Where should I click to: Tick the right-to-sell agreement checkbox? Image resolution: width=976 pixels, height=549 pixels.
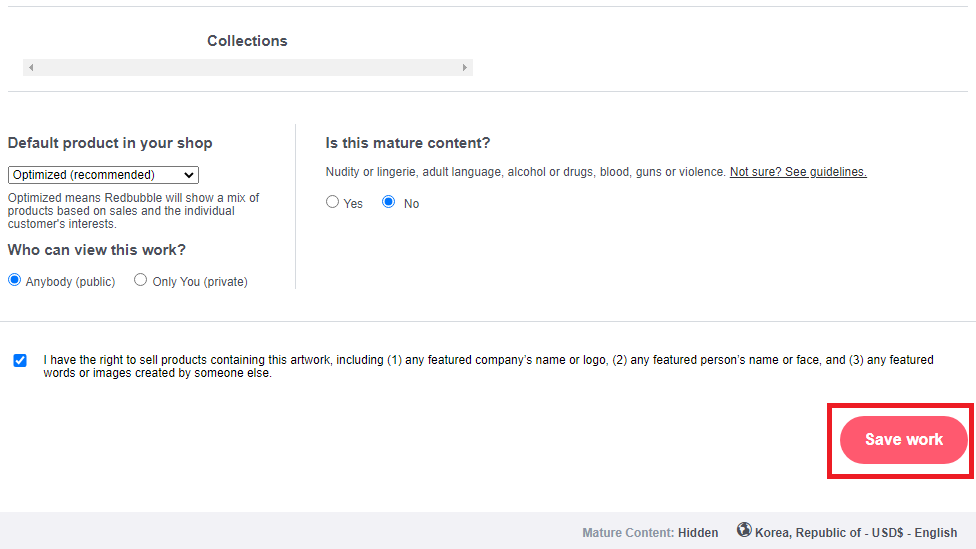(20, 360)
